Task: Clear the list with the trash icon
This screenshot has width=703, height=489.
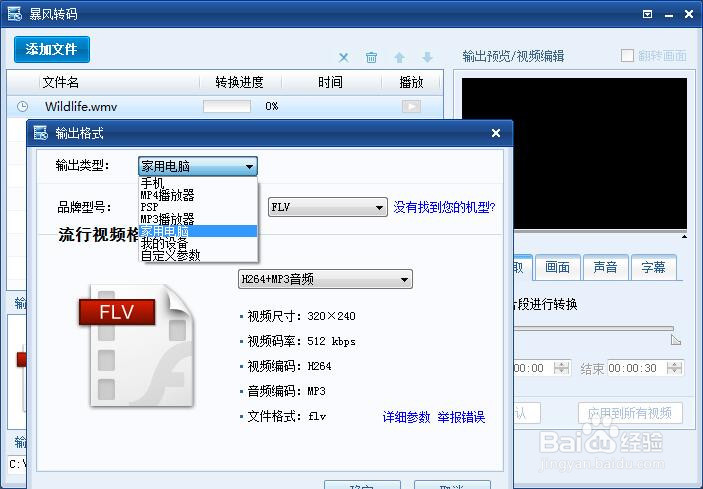Action: pos(371,57)
